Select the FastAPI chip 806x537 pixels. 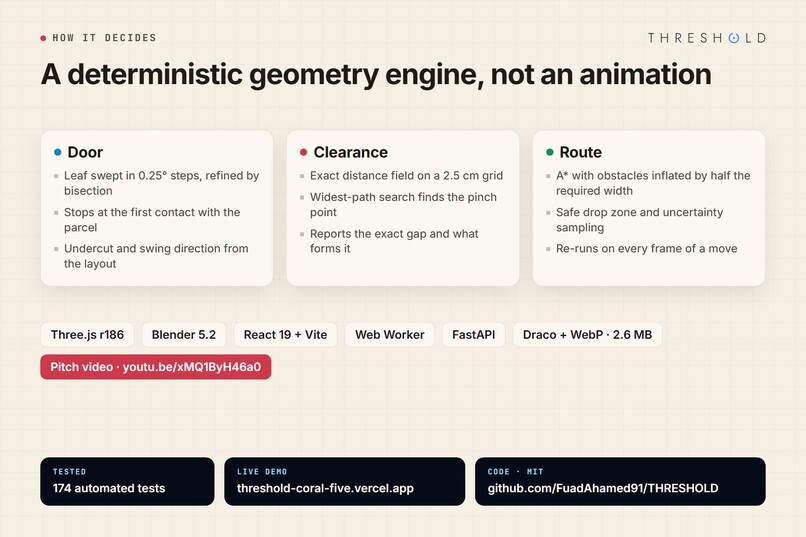[x=473, y=335]
